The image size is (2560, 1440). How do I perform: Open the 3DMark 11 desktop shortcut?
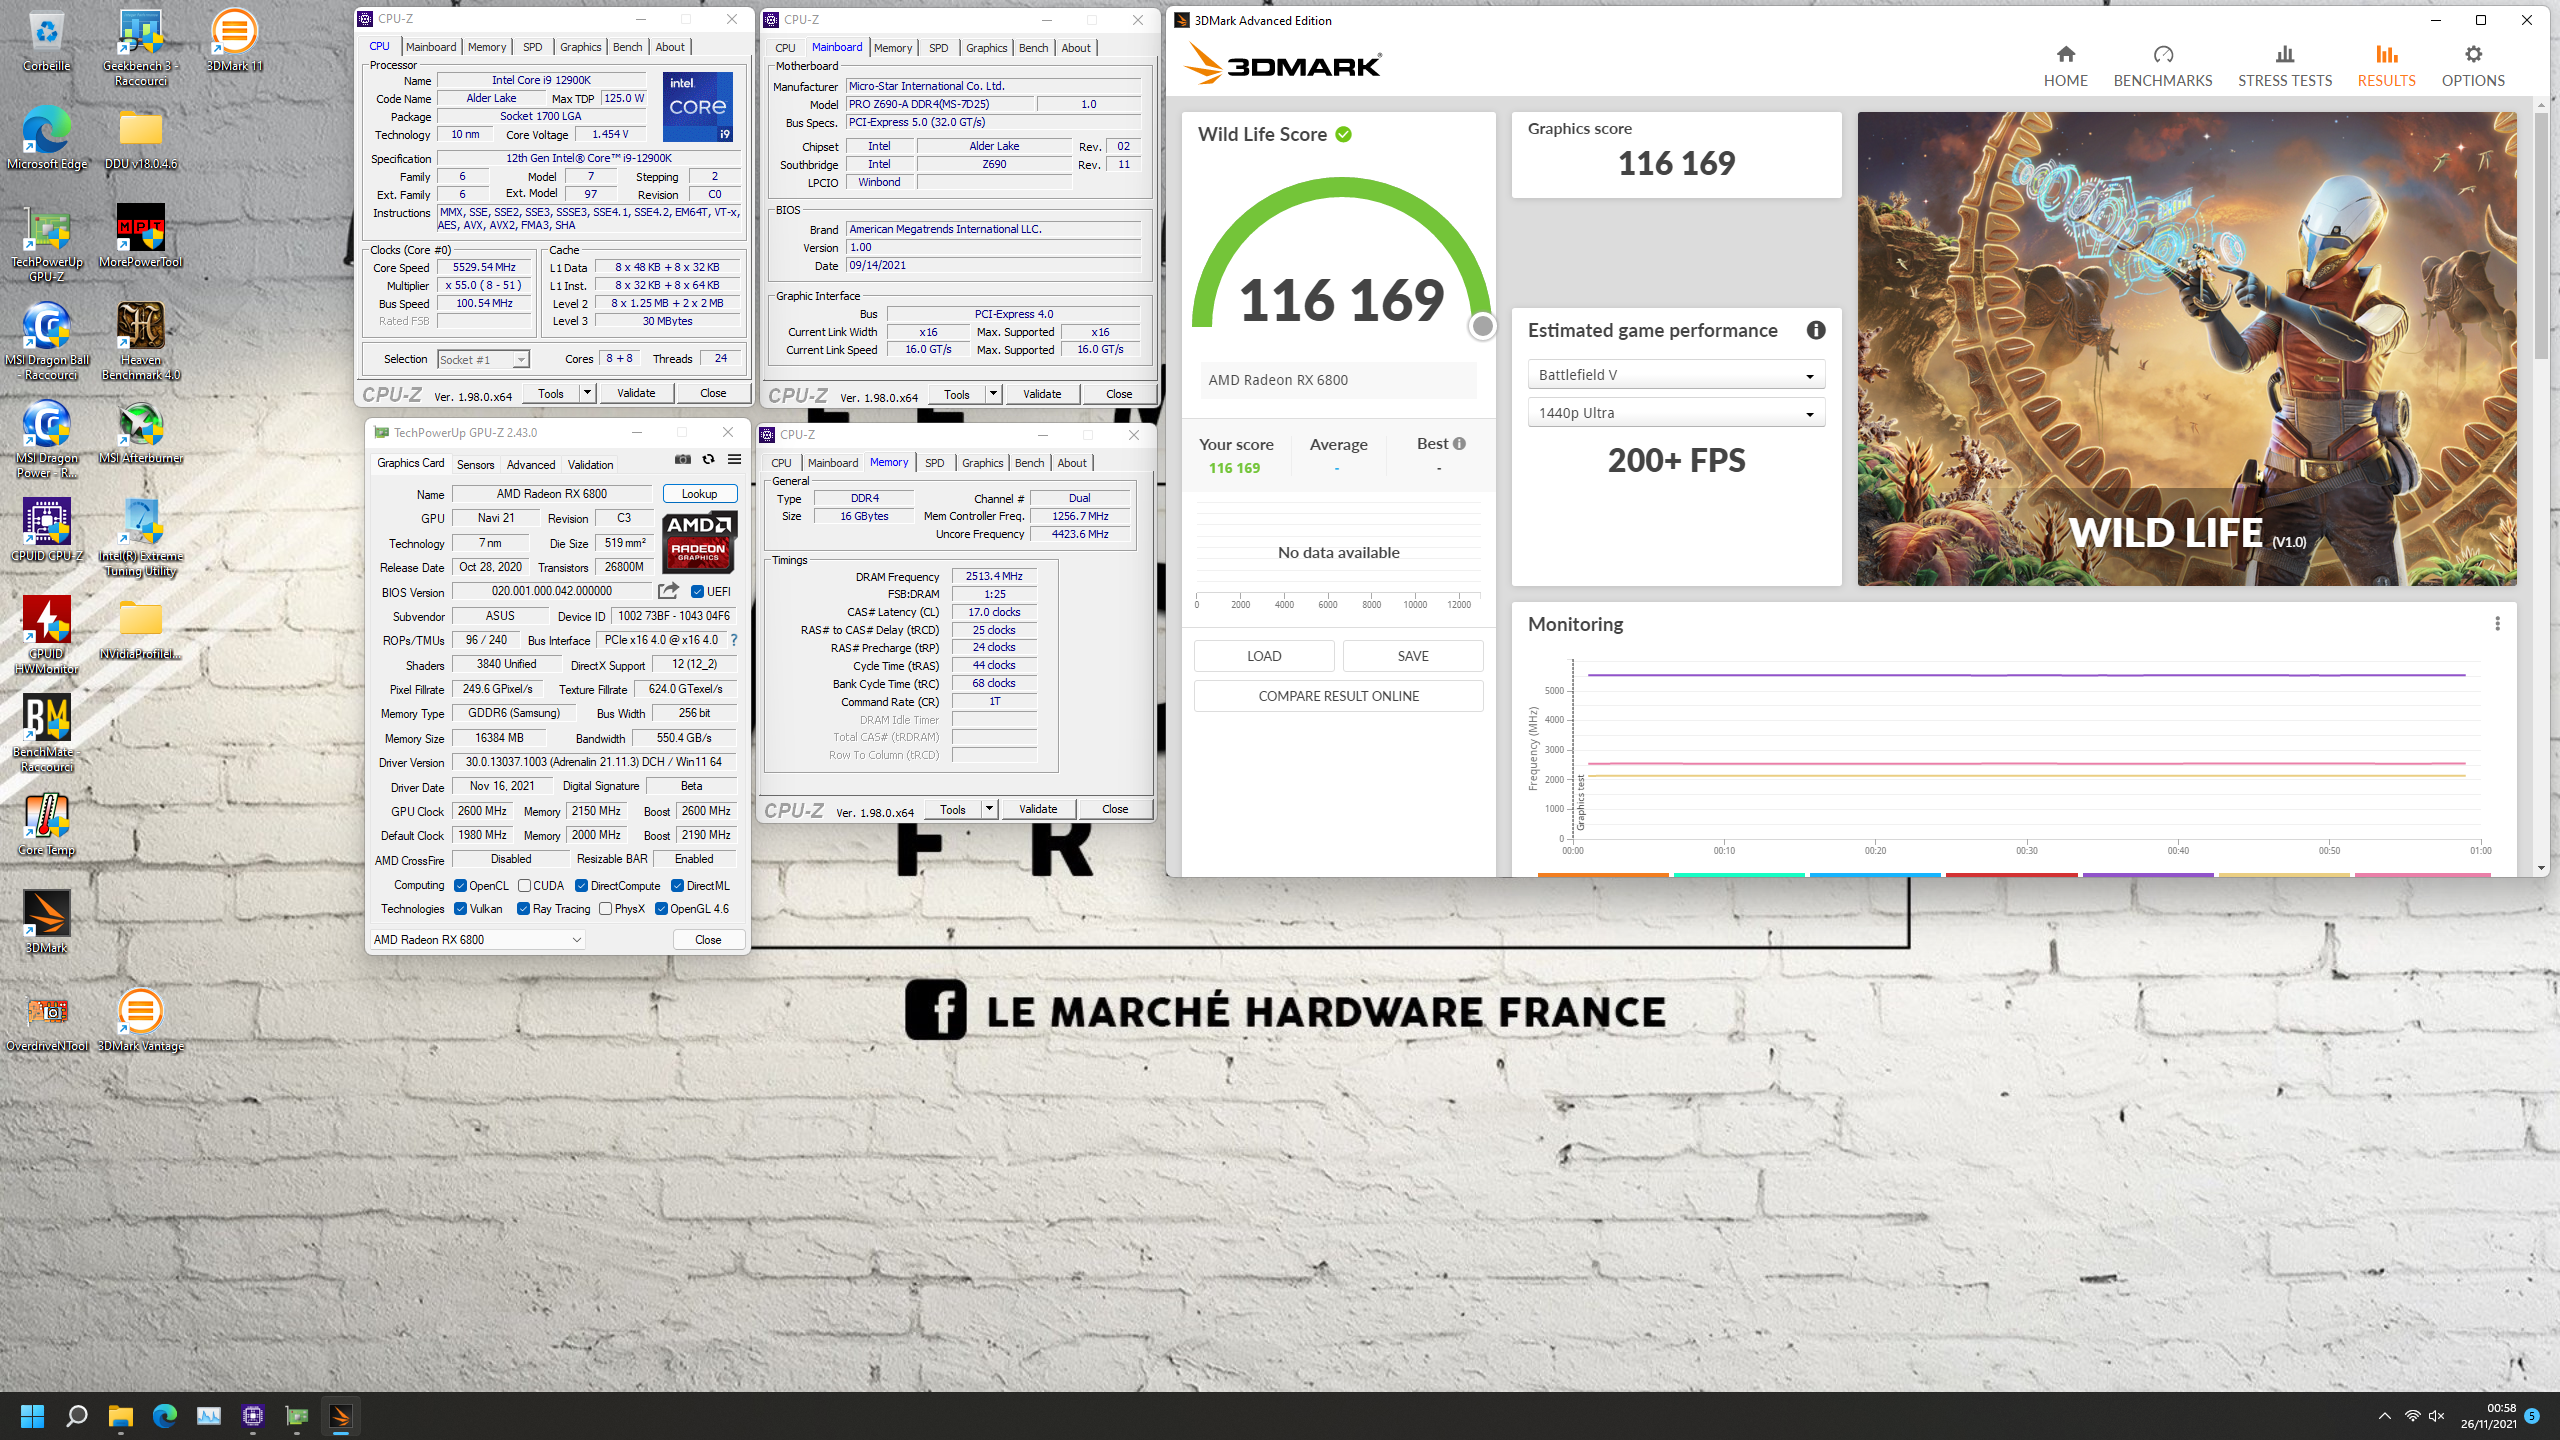tap(234, 42)
